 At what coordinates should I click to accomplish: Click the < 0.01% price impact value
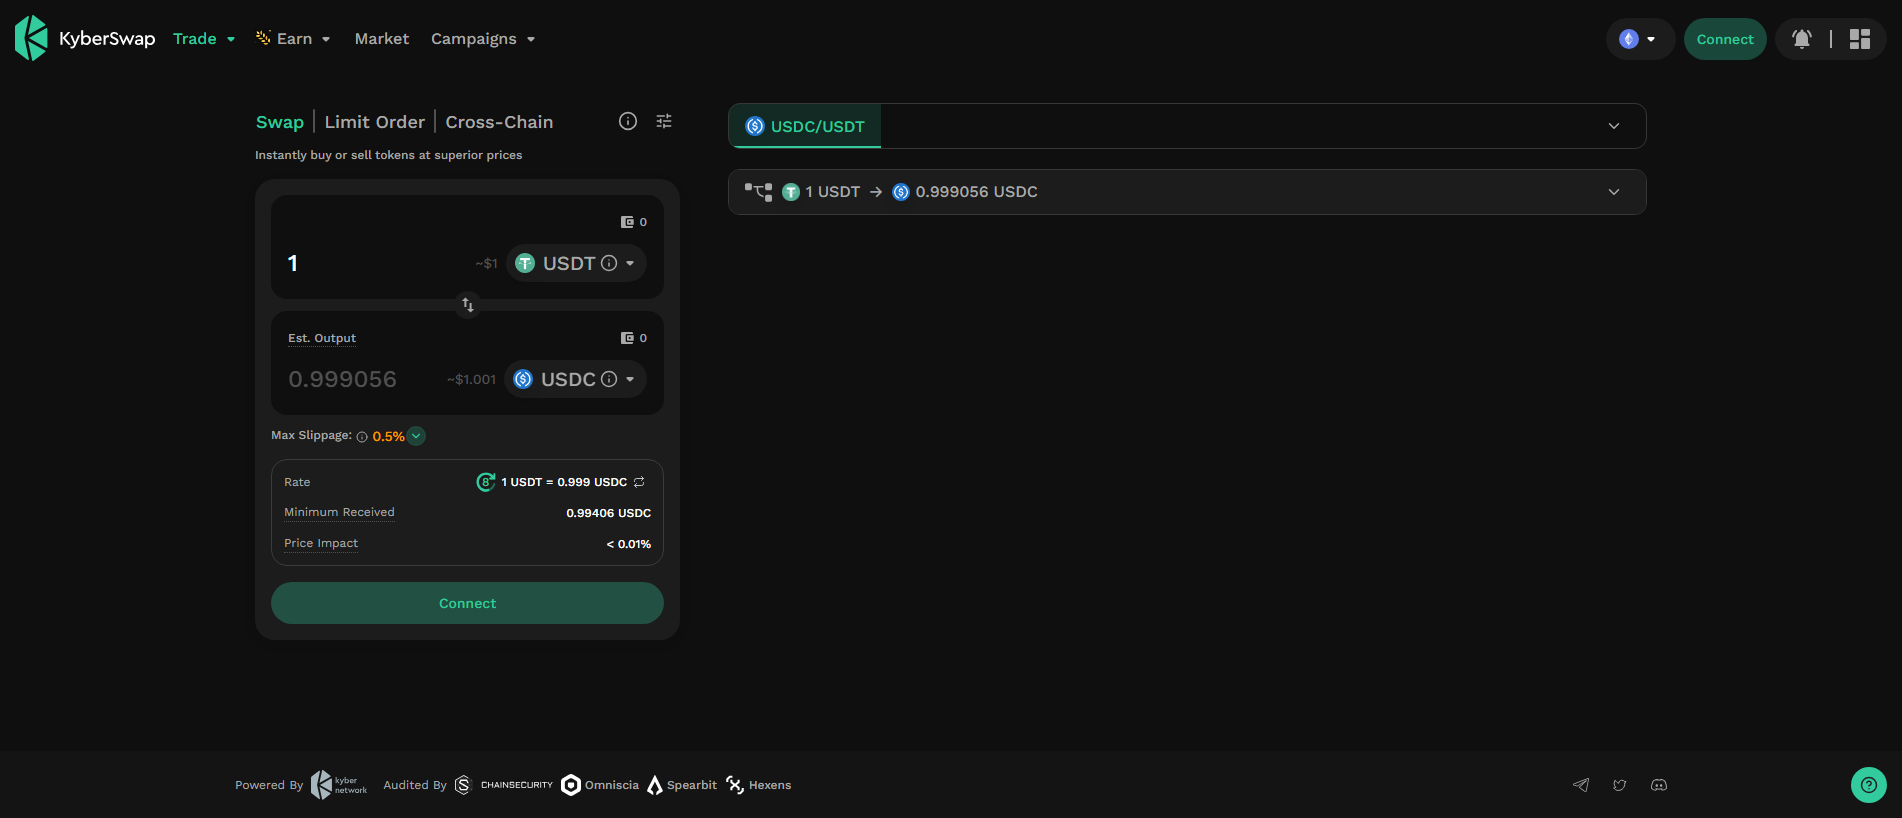[x=628, y=544]
